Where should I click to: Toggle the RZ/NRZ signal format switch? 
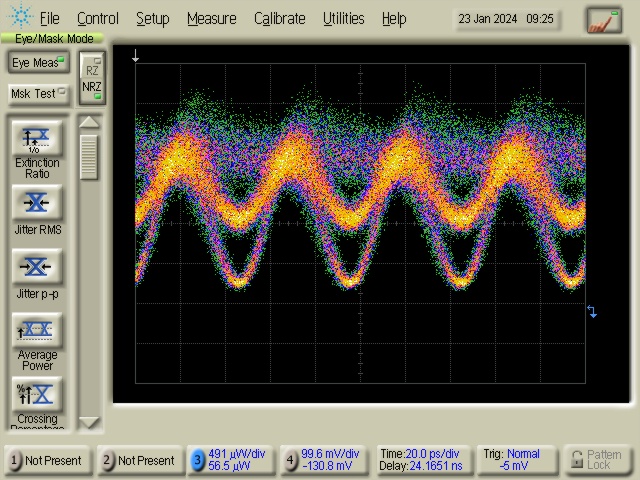(92, 78)
